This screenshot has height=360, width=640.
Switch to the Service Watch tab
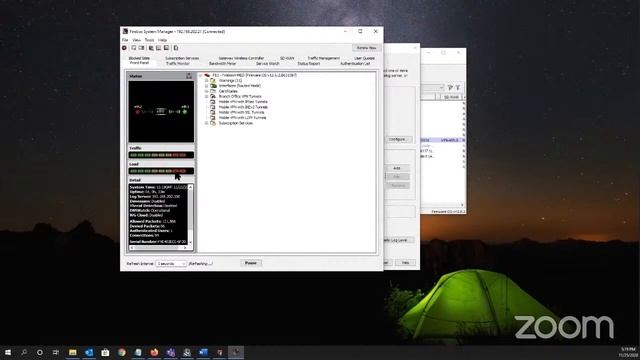[x=268, y=63]
